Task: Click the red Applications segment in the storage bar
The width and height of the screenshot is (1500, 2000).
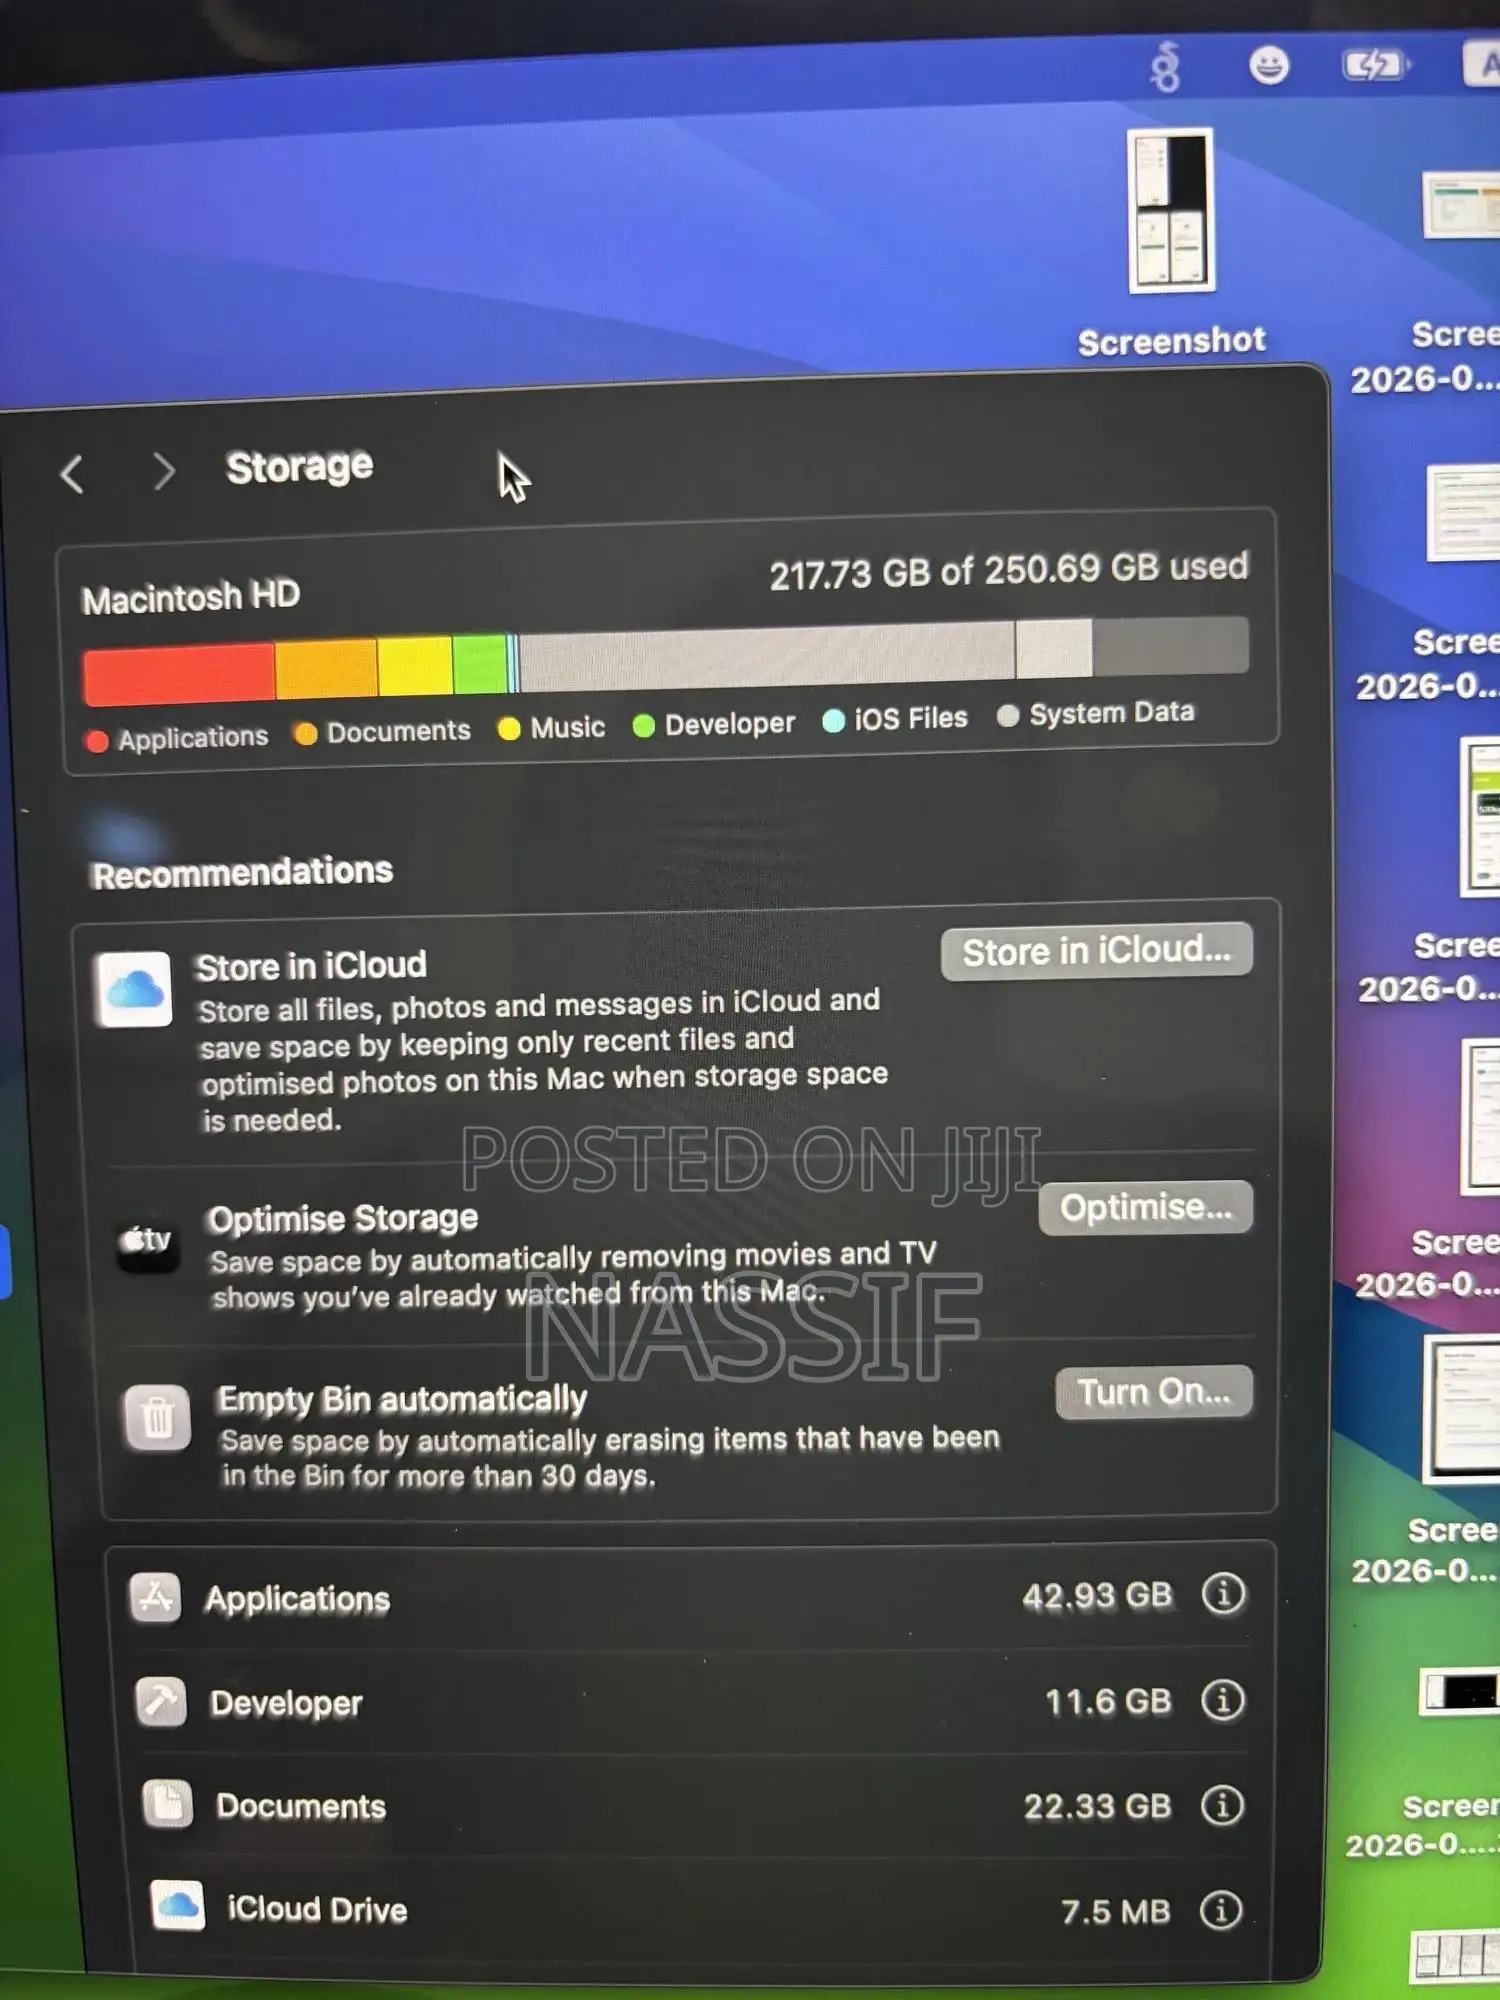Action: tap(179, 674)
